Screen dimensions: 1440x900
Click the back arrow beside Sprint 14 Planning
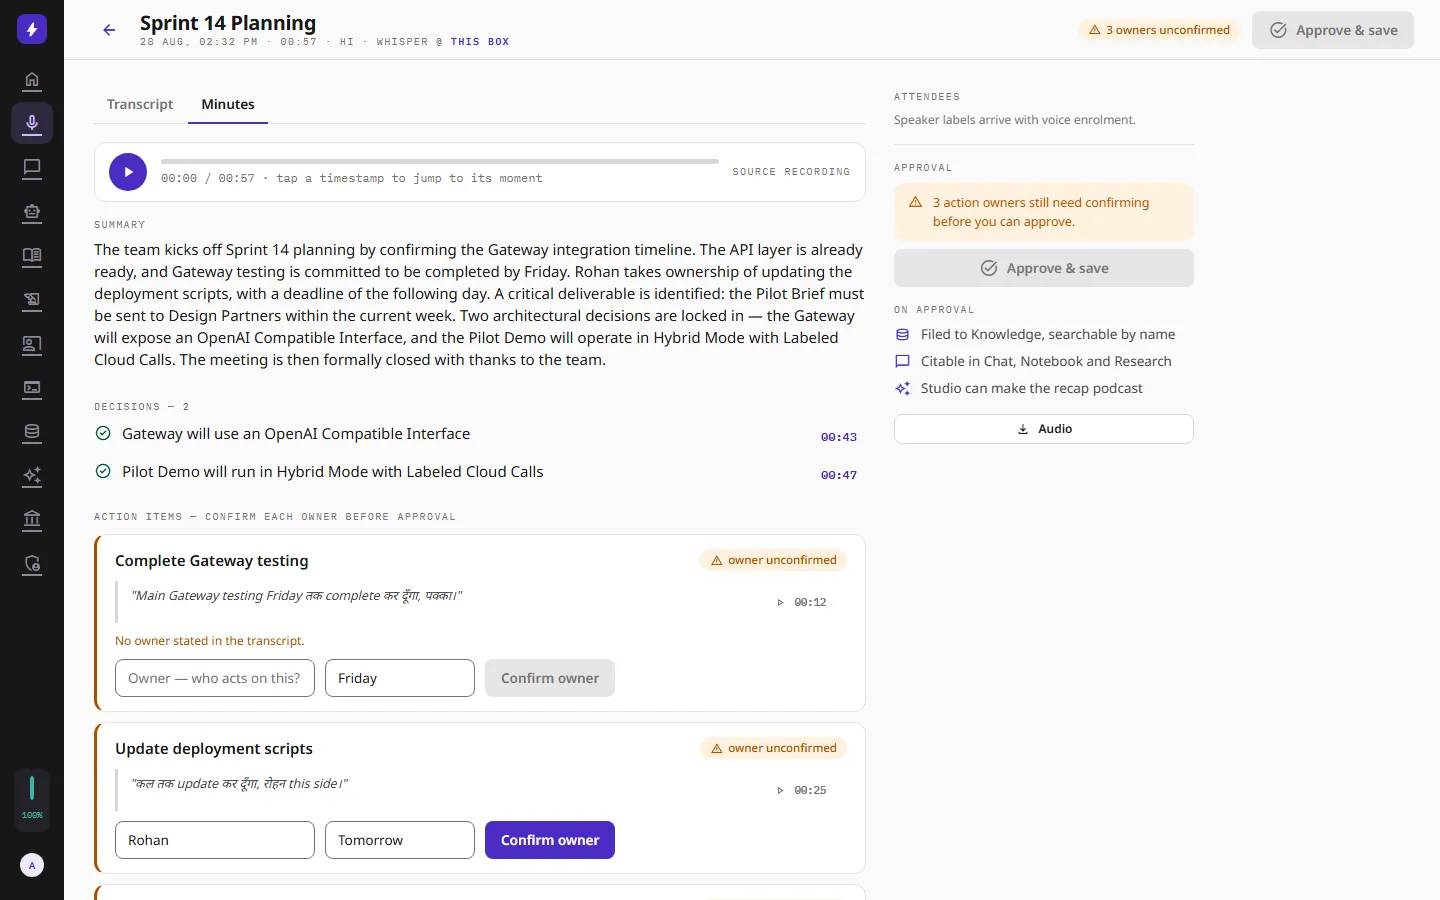(109, 30)
